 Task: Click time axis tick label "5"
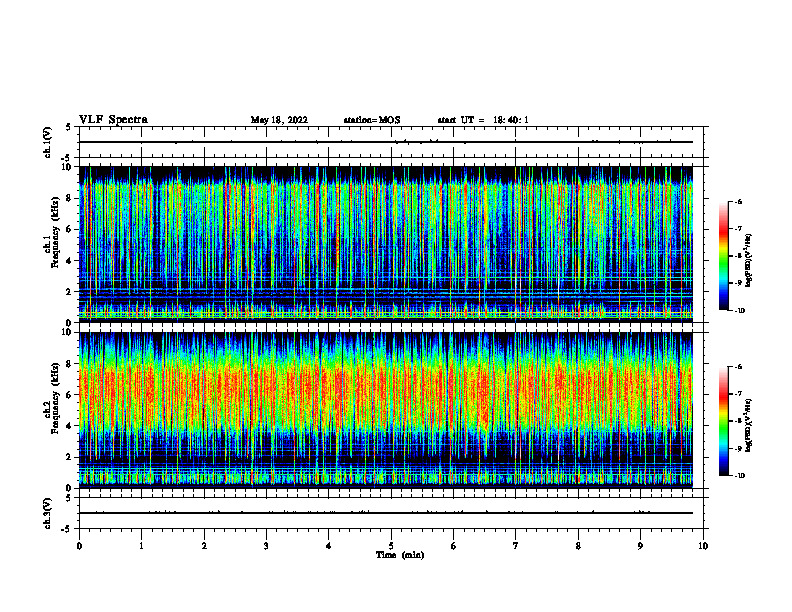pyautogui.click(x=391, y=546)
